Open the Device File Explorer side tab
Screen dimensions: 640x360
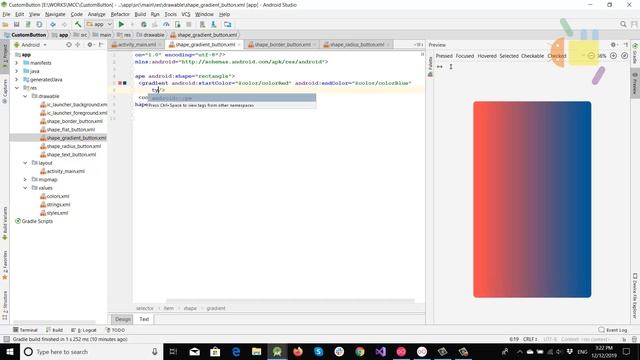pyautogui.click(x=635, y=296)
